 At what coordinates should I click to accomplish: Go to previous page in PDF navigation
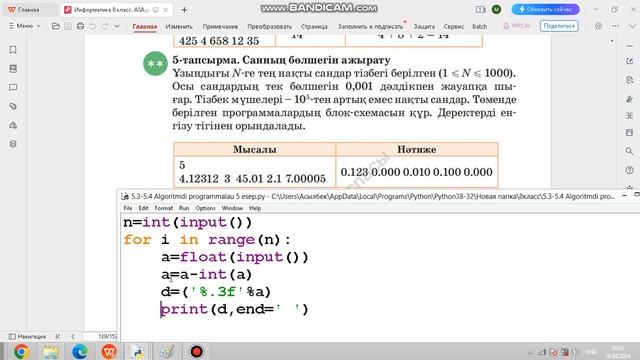coord(73,336)
